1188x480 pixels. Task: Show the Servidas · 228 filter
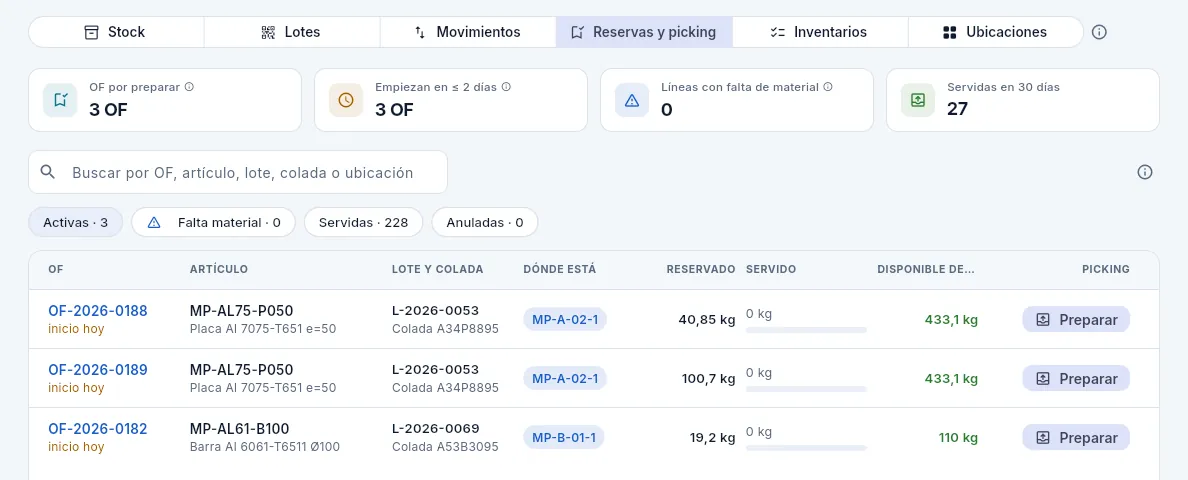click(x=364, y=223)
